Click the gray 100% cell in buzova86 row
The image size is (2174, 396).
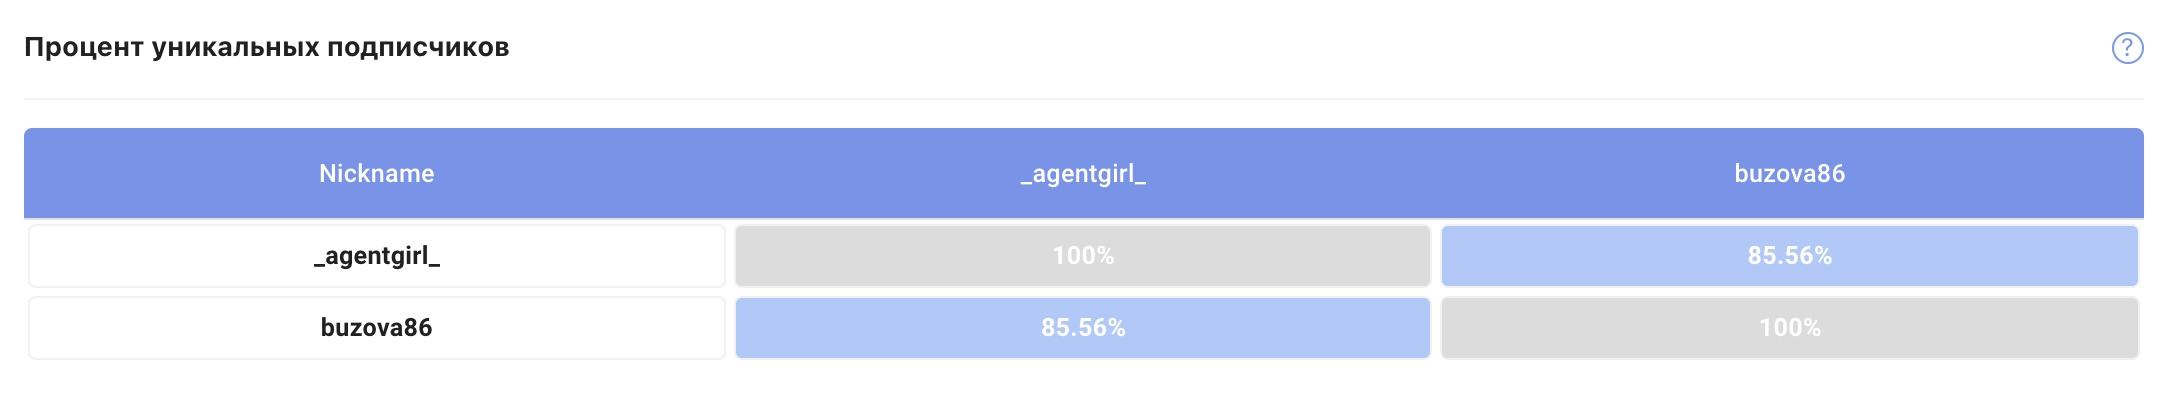[x=1790, y=328]
